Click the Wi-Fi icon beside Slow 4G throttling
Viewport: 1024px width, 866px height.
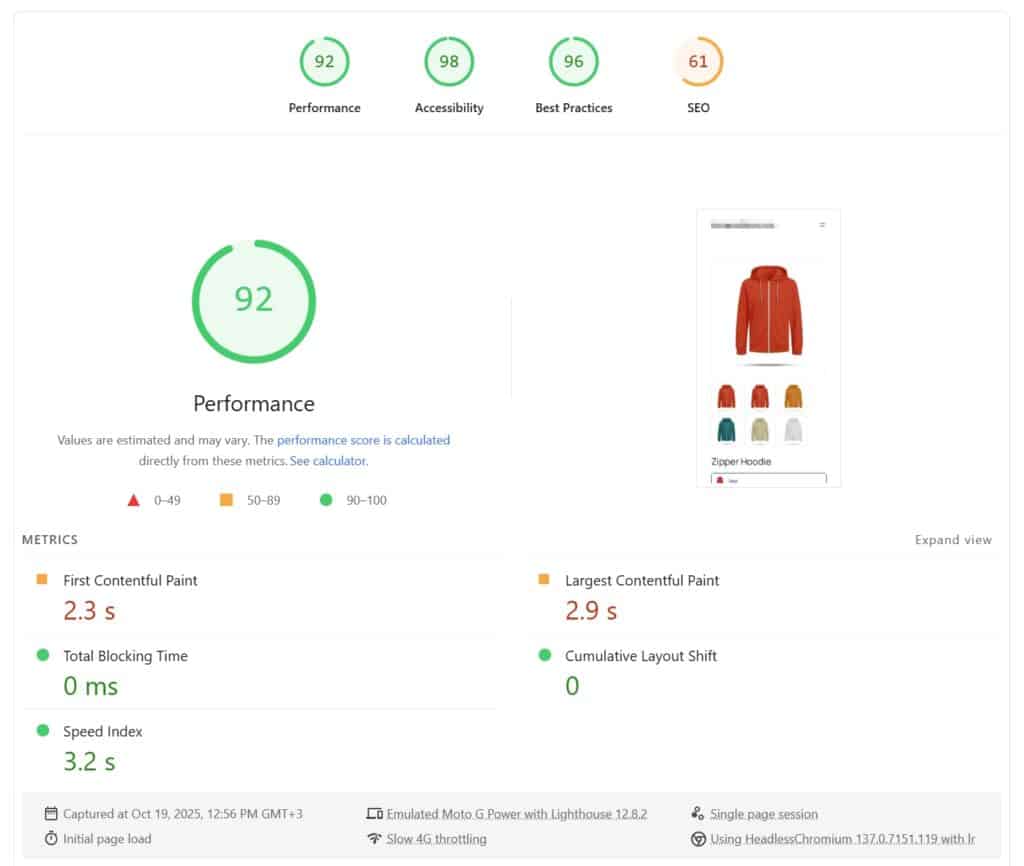(x=375, y=838)
